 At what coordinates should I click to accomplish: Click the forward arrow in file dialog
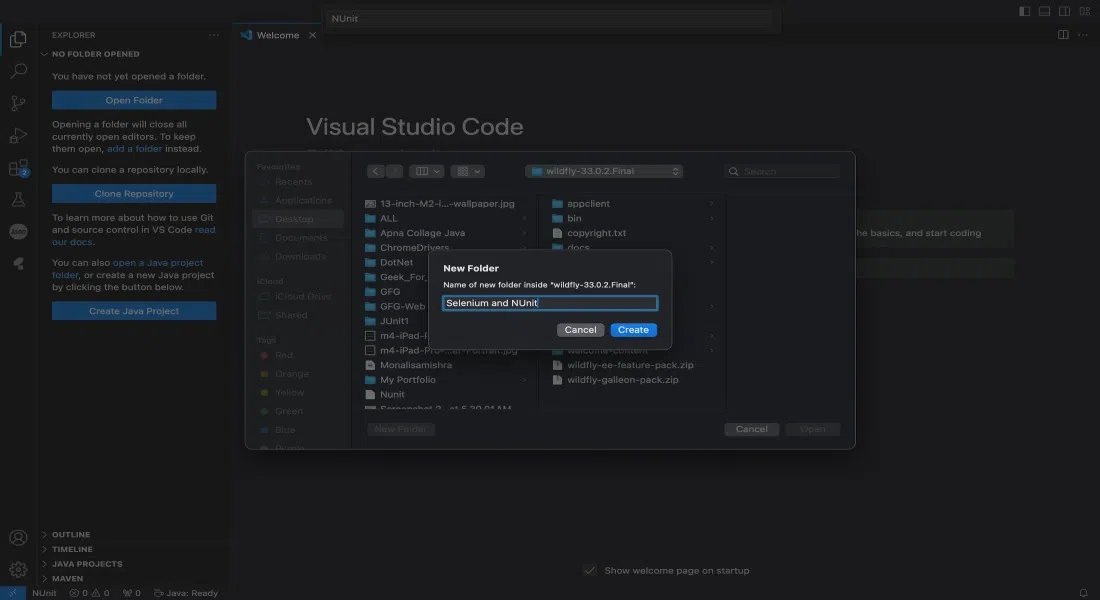(x=394, y=171)
